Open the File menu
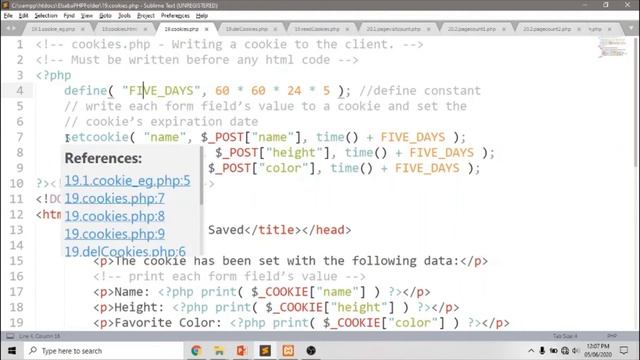 8,16
